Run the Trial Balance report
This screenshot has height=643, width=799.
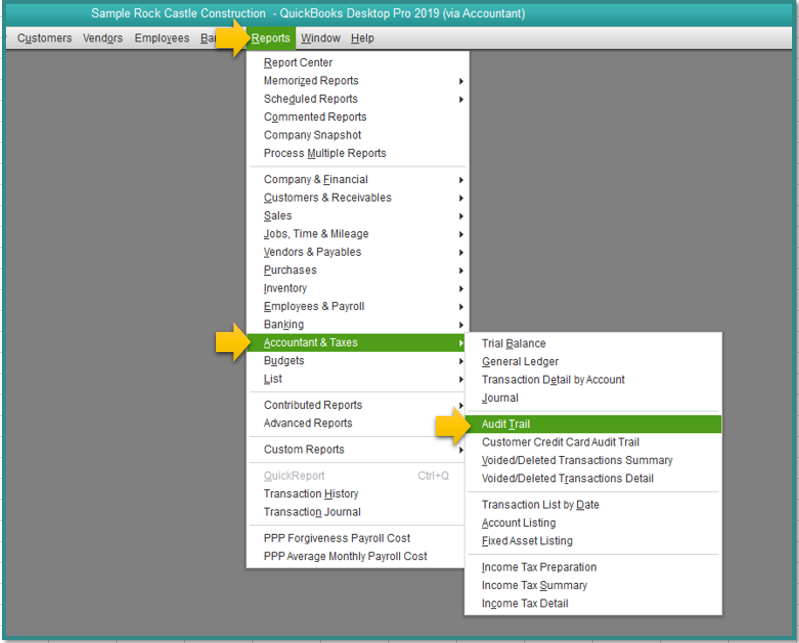[x=594, y=344]
